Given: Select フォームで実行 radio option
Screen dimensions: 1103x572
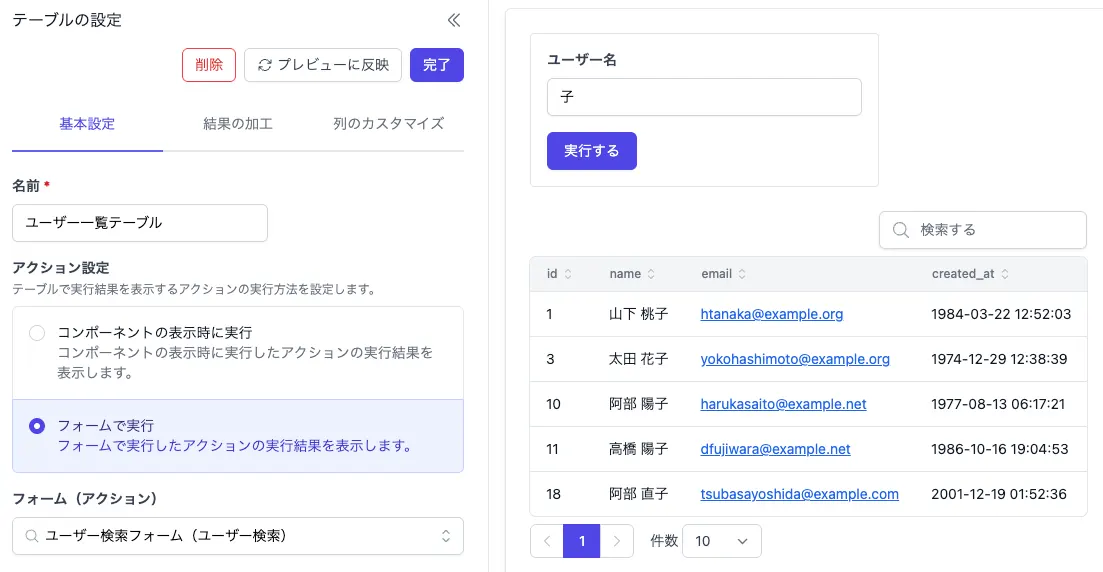Looking at the screenshot, I should [x=37, y=426].
